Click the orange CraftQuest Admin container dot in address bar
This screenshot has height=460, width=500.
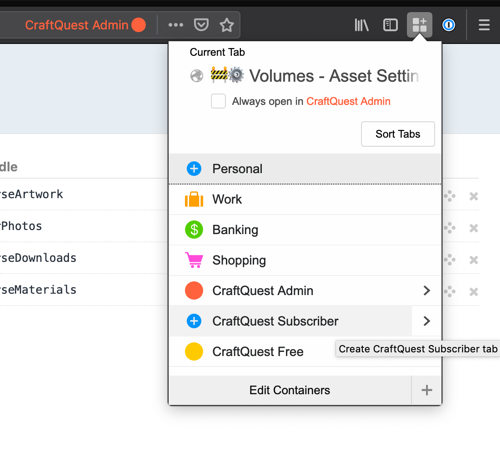click(x=138, y=25)
